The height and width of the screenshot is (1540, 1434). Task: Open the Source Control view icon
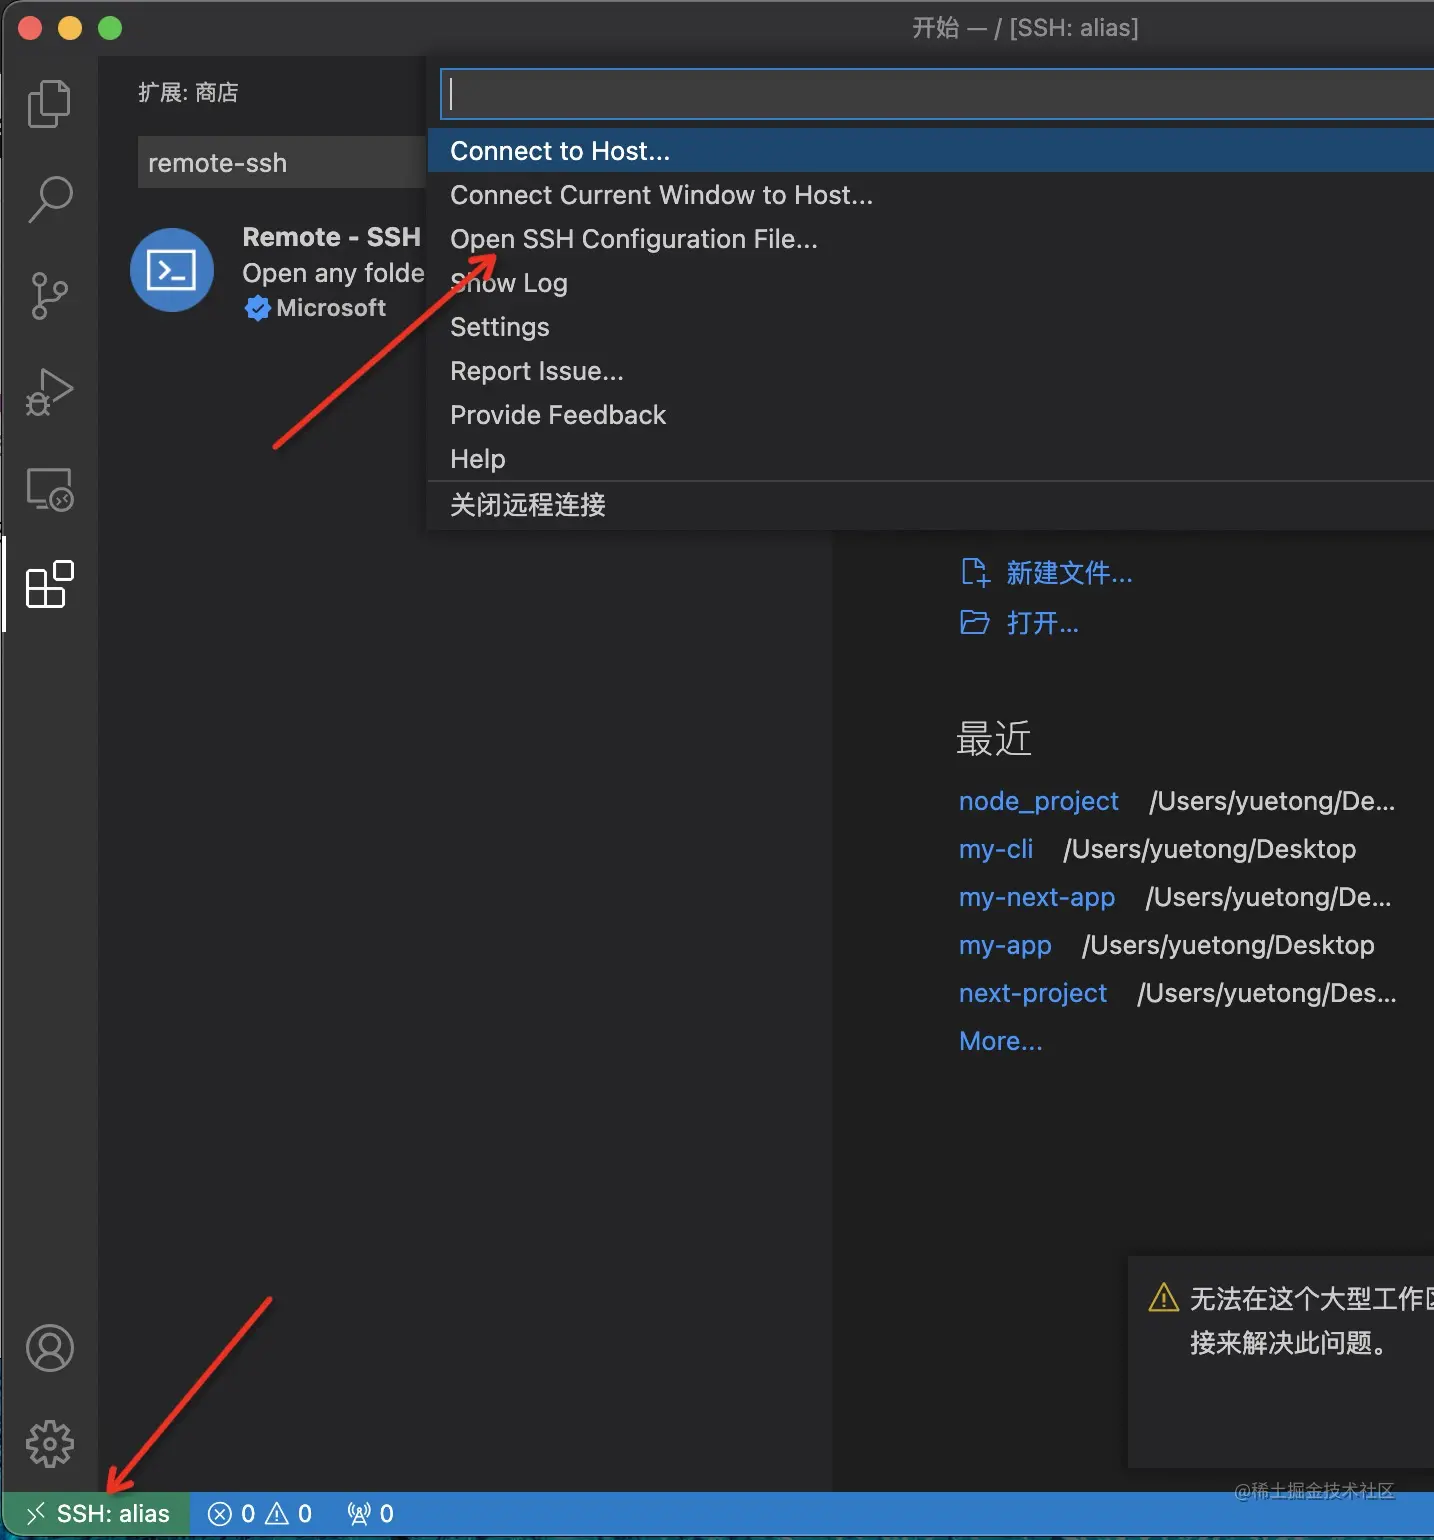click(49, 295)
